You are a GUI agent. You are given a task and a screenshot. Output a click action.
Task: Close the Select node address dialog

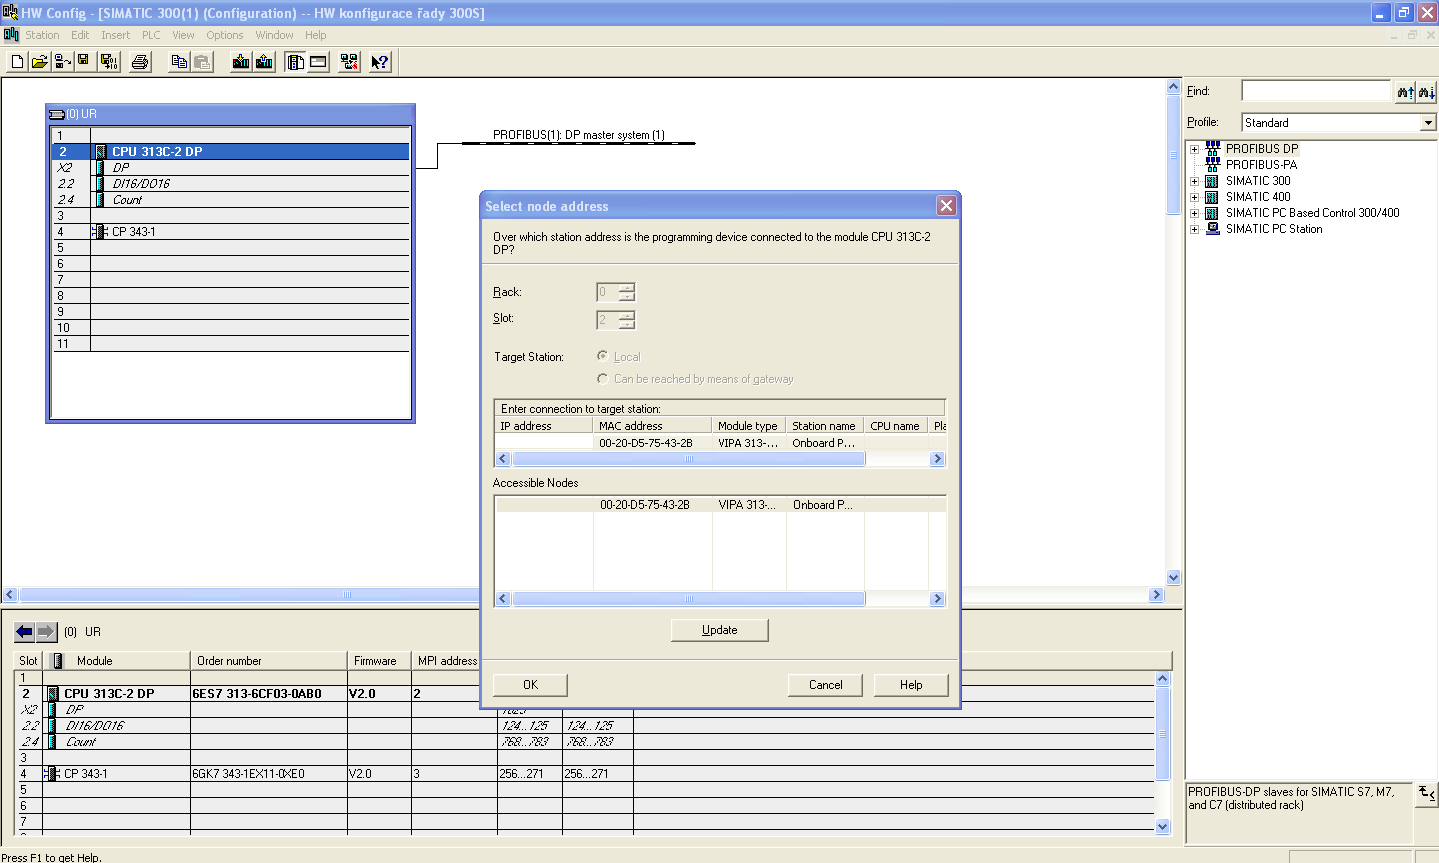[946, 206]
